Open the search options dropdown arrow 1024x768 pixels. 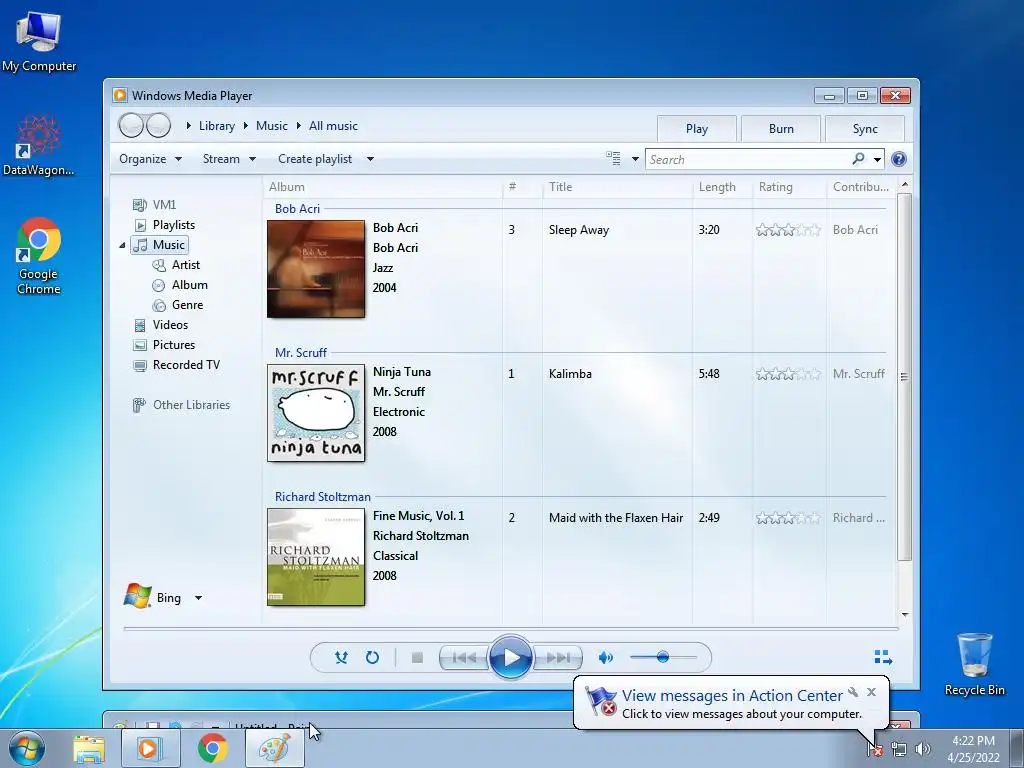click(877, 159)
